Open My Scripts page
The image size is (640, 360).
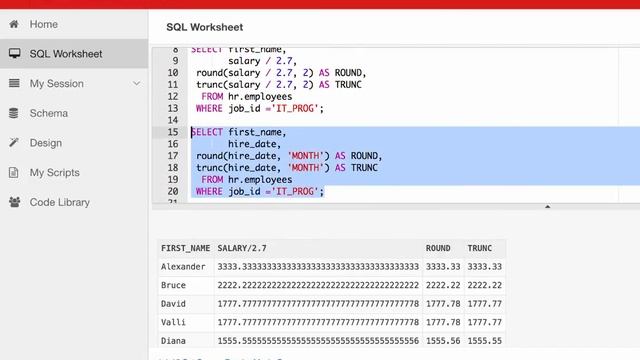(x=55, y=173)
